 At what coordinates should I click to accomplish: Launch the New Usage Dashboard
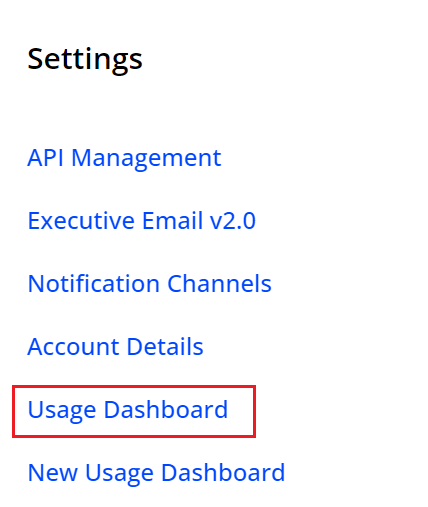tap(156, 473)
